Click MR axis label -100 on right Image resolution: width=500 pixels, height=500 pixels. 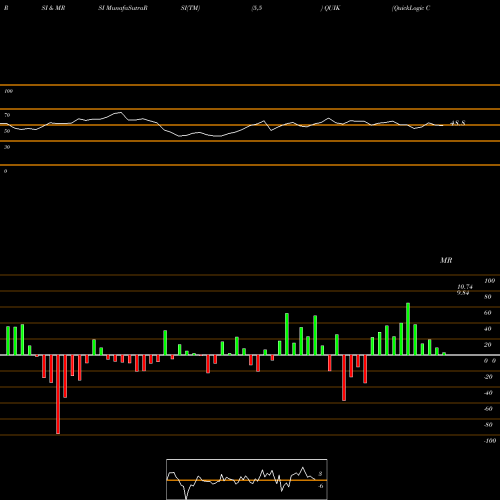click(x=490, y=441)
